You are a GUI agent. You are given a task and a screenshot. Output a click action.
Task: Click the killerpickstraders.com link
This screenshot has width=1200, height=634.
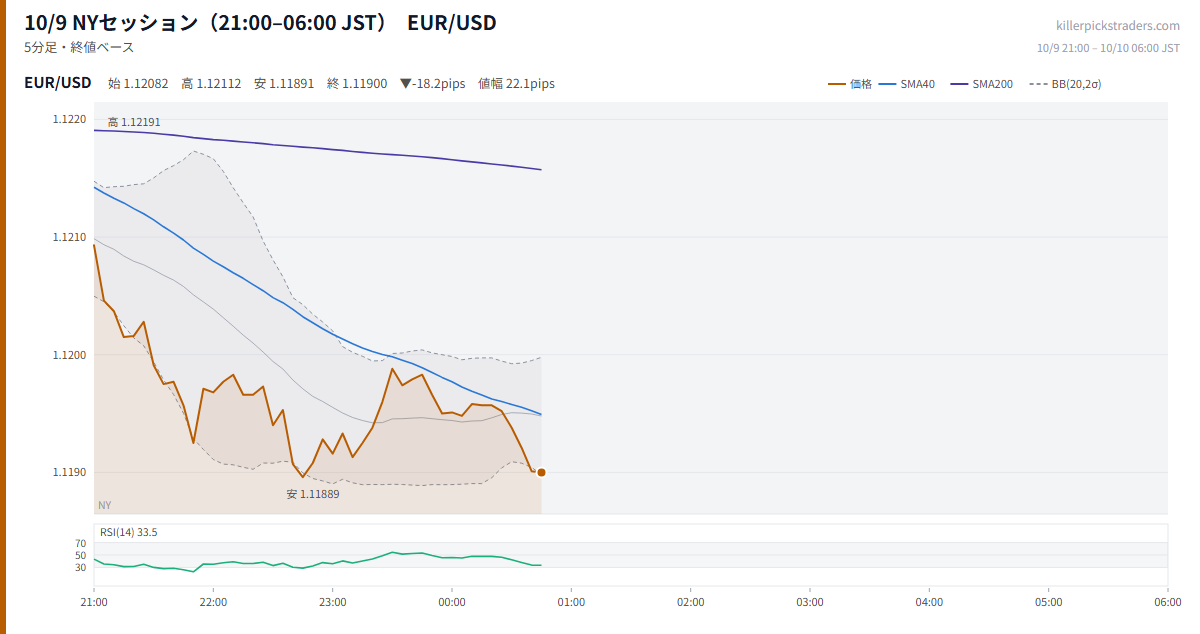pyautogui.click(x=1118, y=25)
